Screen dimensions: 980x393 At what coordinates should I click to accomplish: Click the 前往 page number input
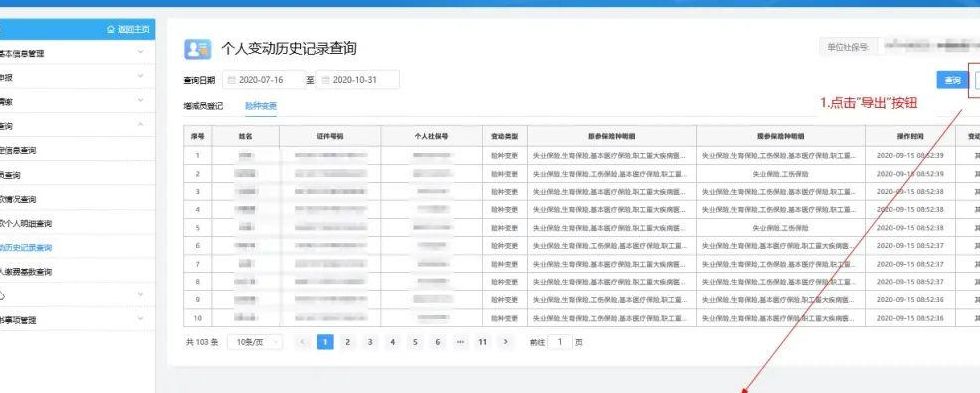561,342
